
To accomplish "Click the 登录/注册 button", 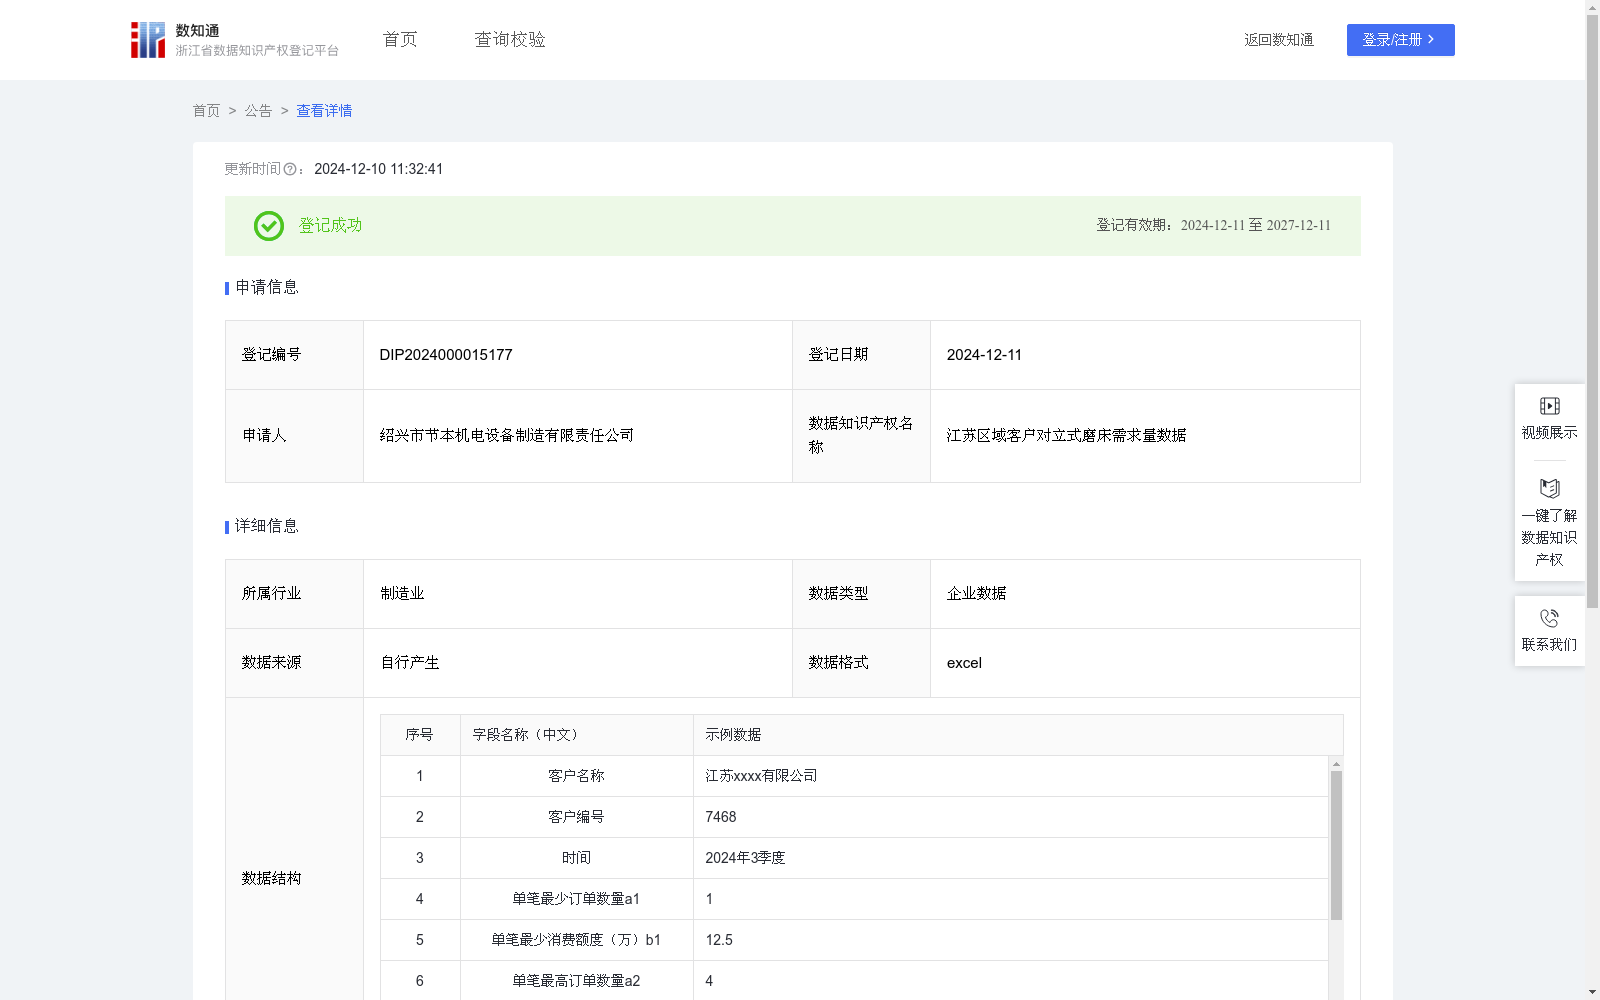I will (x=1400, y=40).
